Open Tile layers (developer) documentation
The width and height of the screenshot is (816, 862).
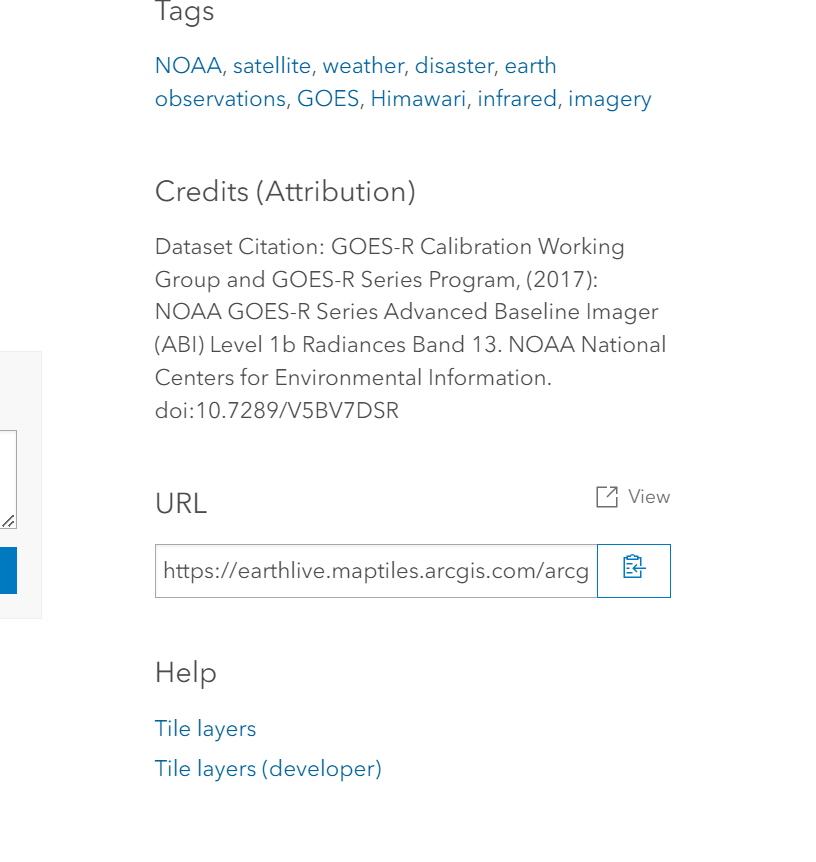tap(268, 768)
